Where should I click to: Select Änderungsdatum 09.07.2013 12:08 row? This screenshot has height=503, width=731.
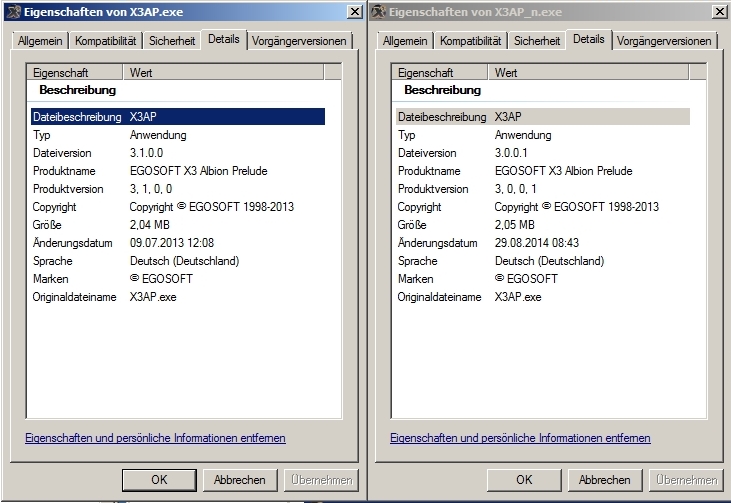coord(178,243)
